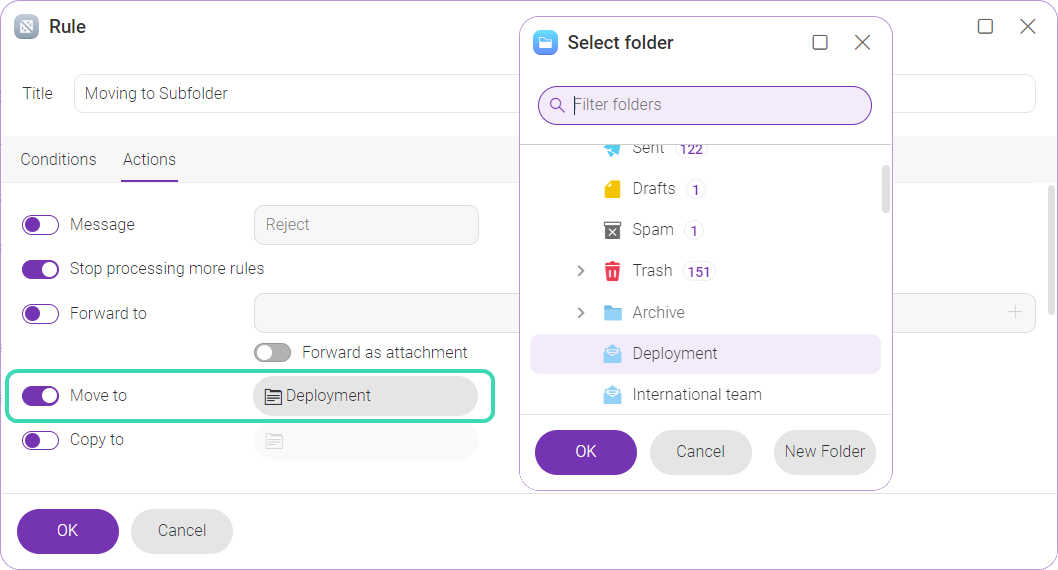This screenshot has width=1058, height=570.
Task: Click the red Trash bin icon
Action: click(612, 271)
